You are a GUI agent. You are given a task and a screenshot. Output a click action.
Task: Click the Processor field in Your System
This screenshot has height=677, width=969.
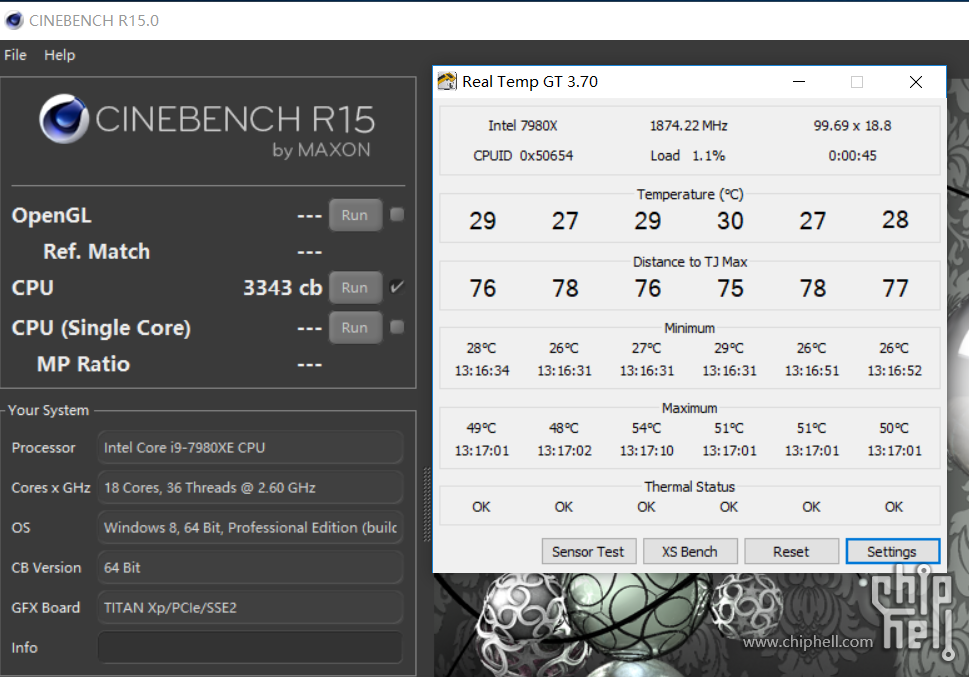point(250,448)
